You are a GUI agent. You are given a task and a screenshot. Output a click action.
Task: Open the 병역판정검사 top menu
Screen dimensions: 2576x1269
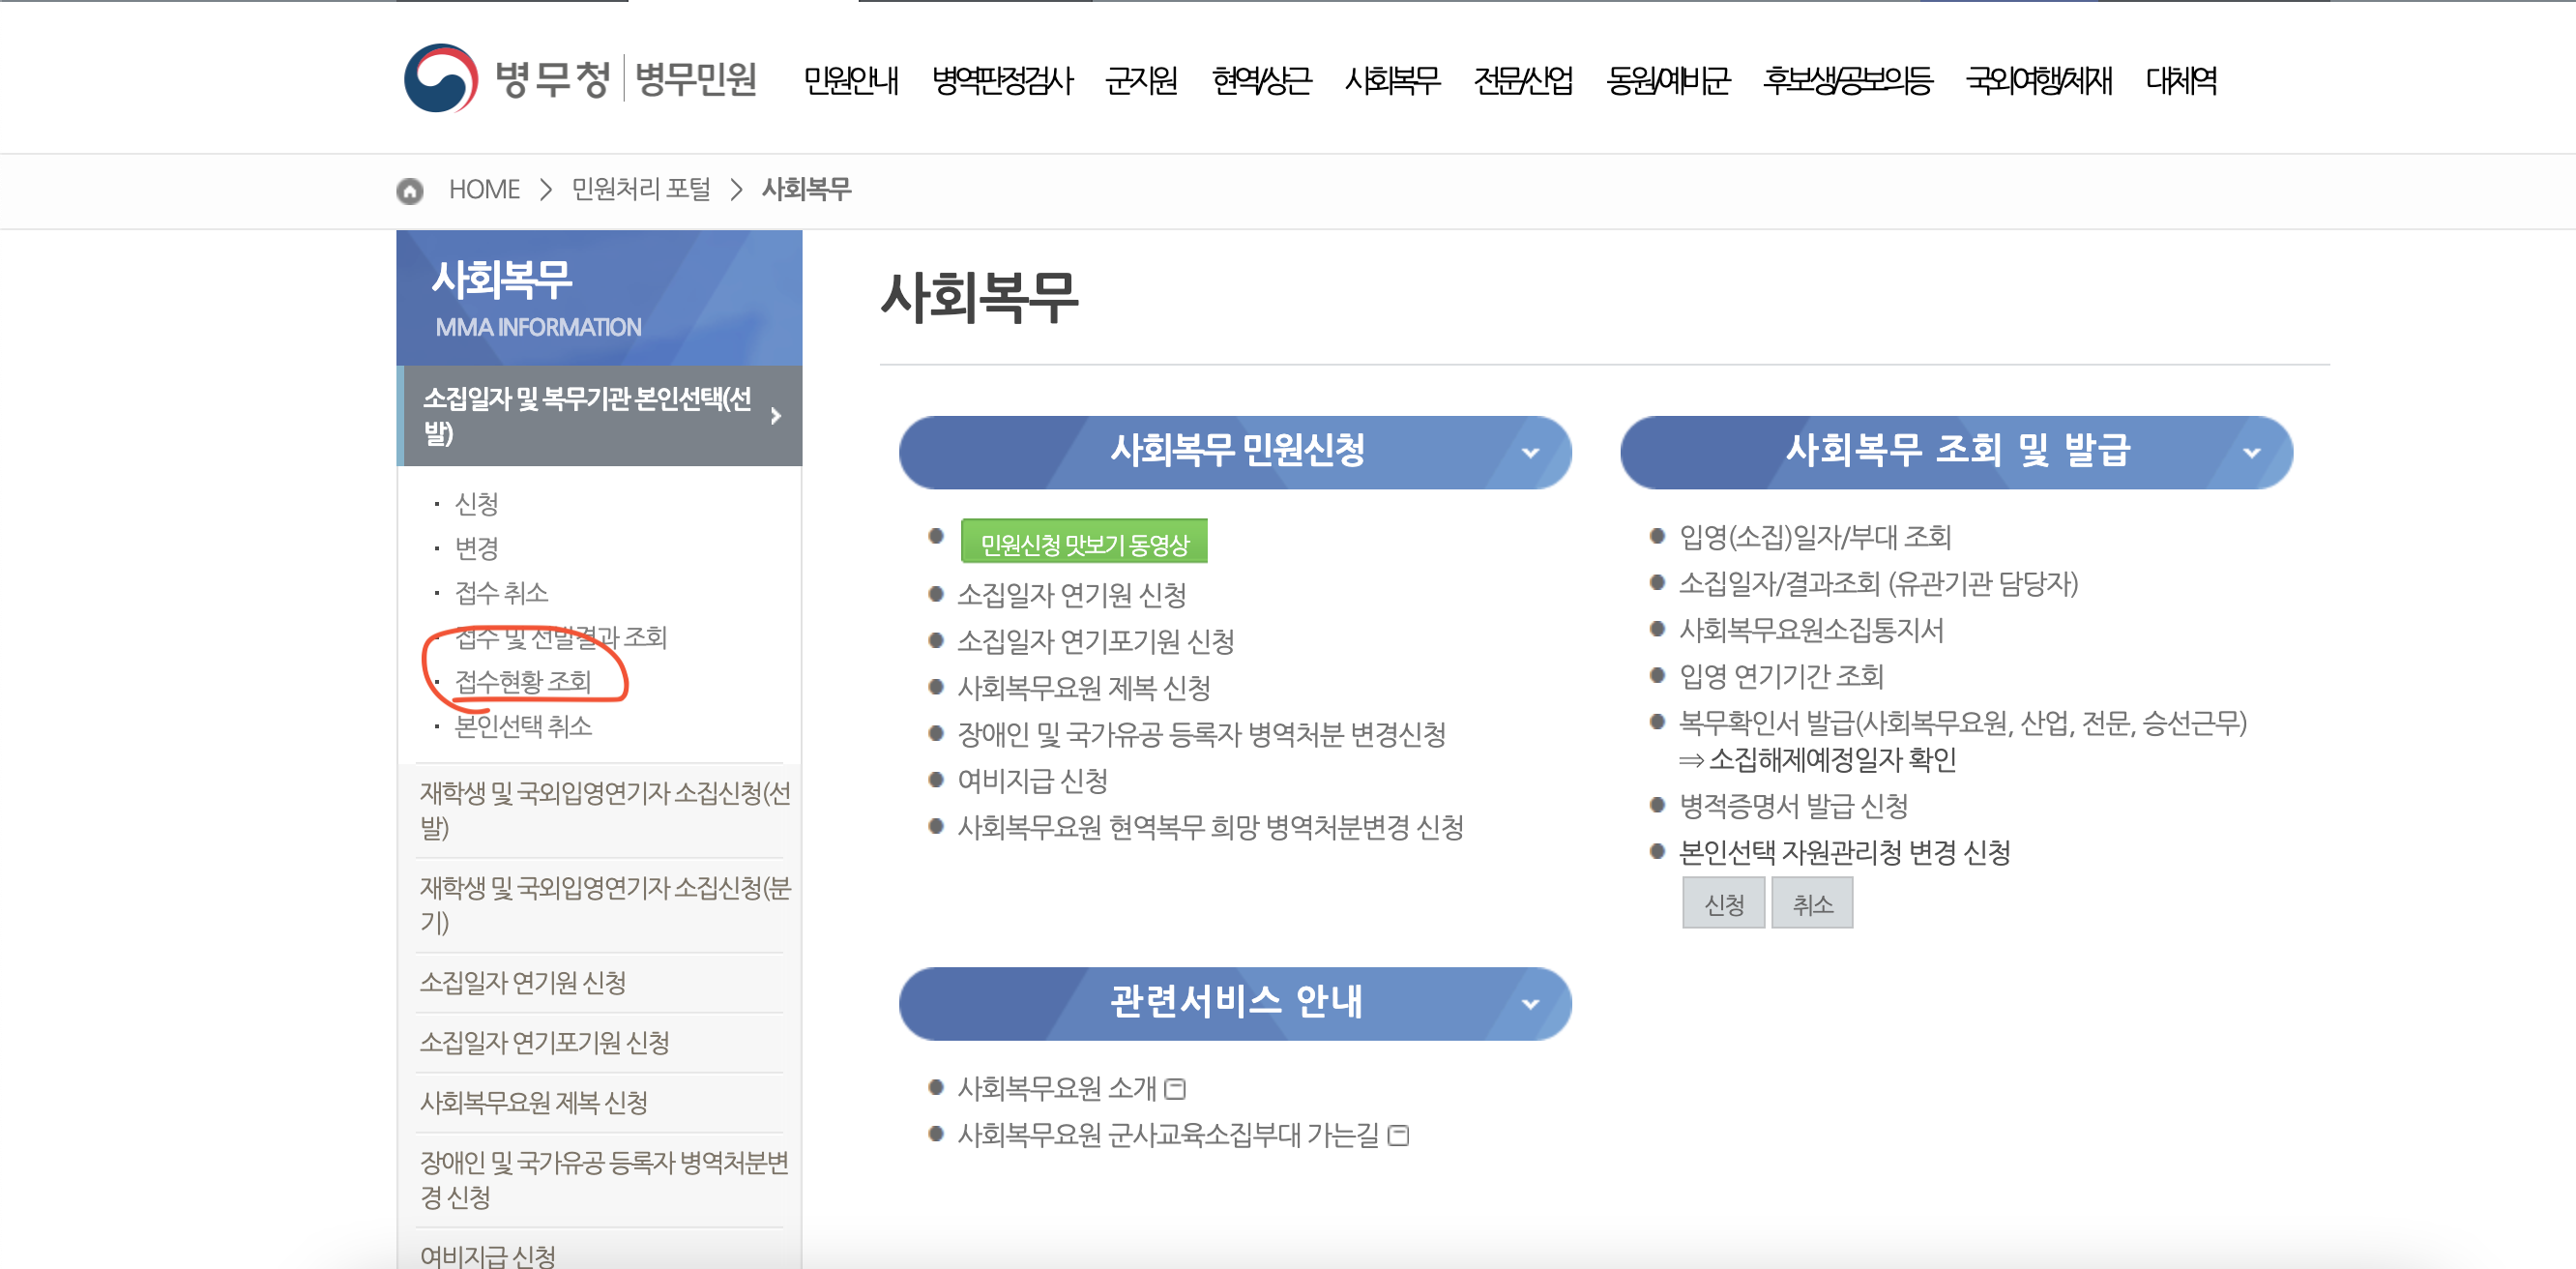point(1001,80)
